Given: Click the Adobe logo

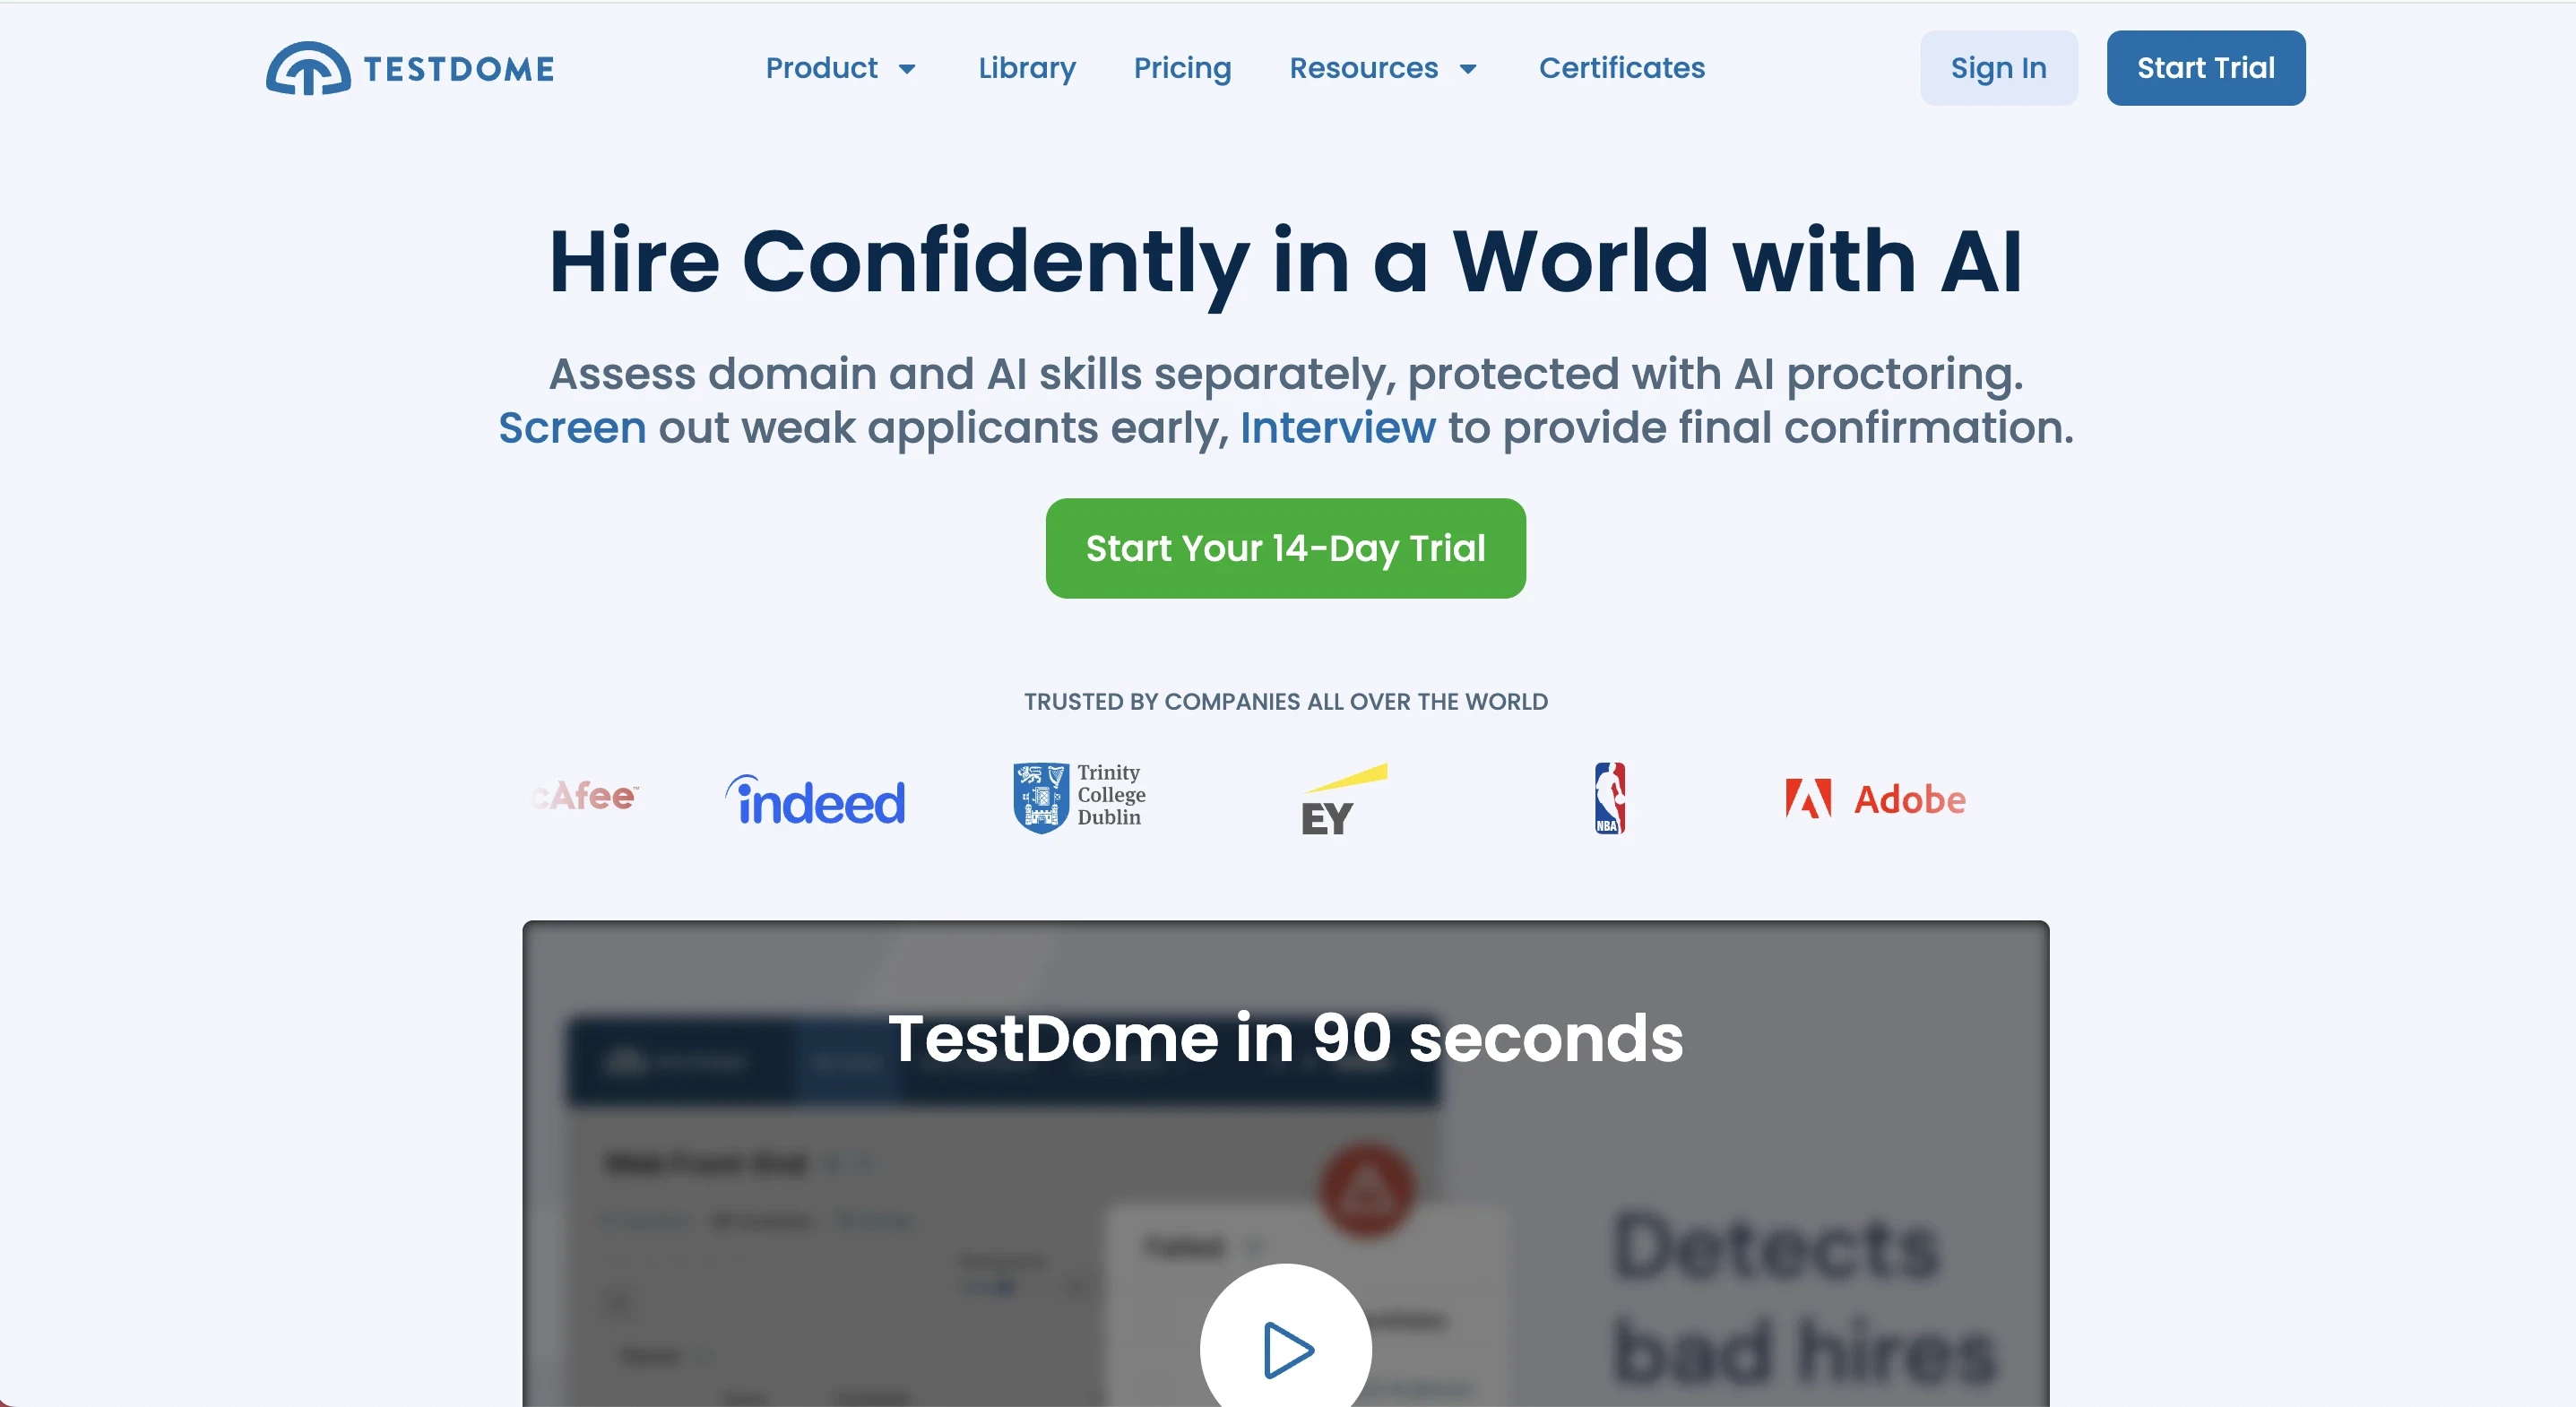Looking at the screenshot, I should coord(1875,799).
